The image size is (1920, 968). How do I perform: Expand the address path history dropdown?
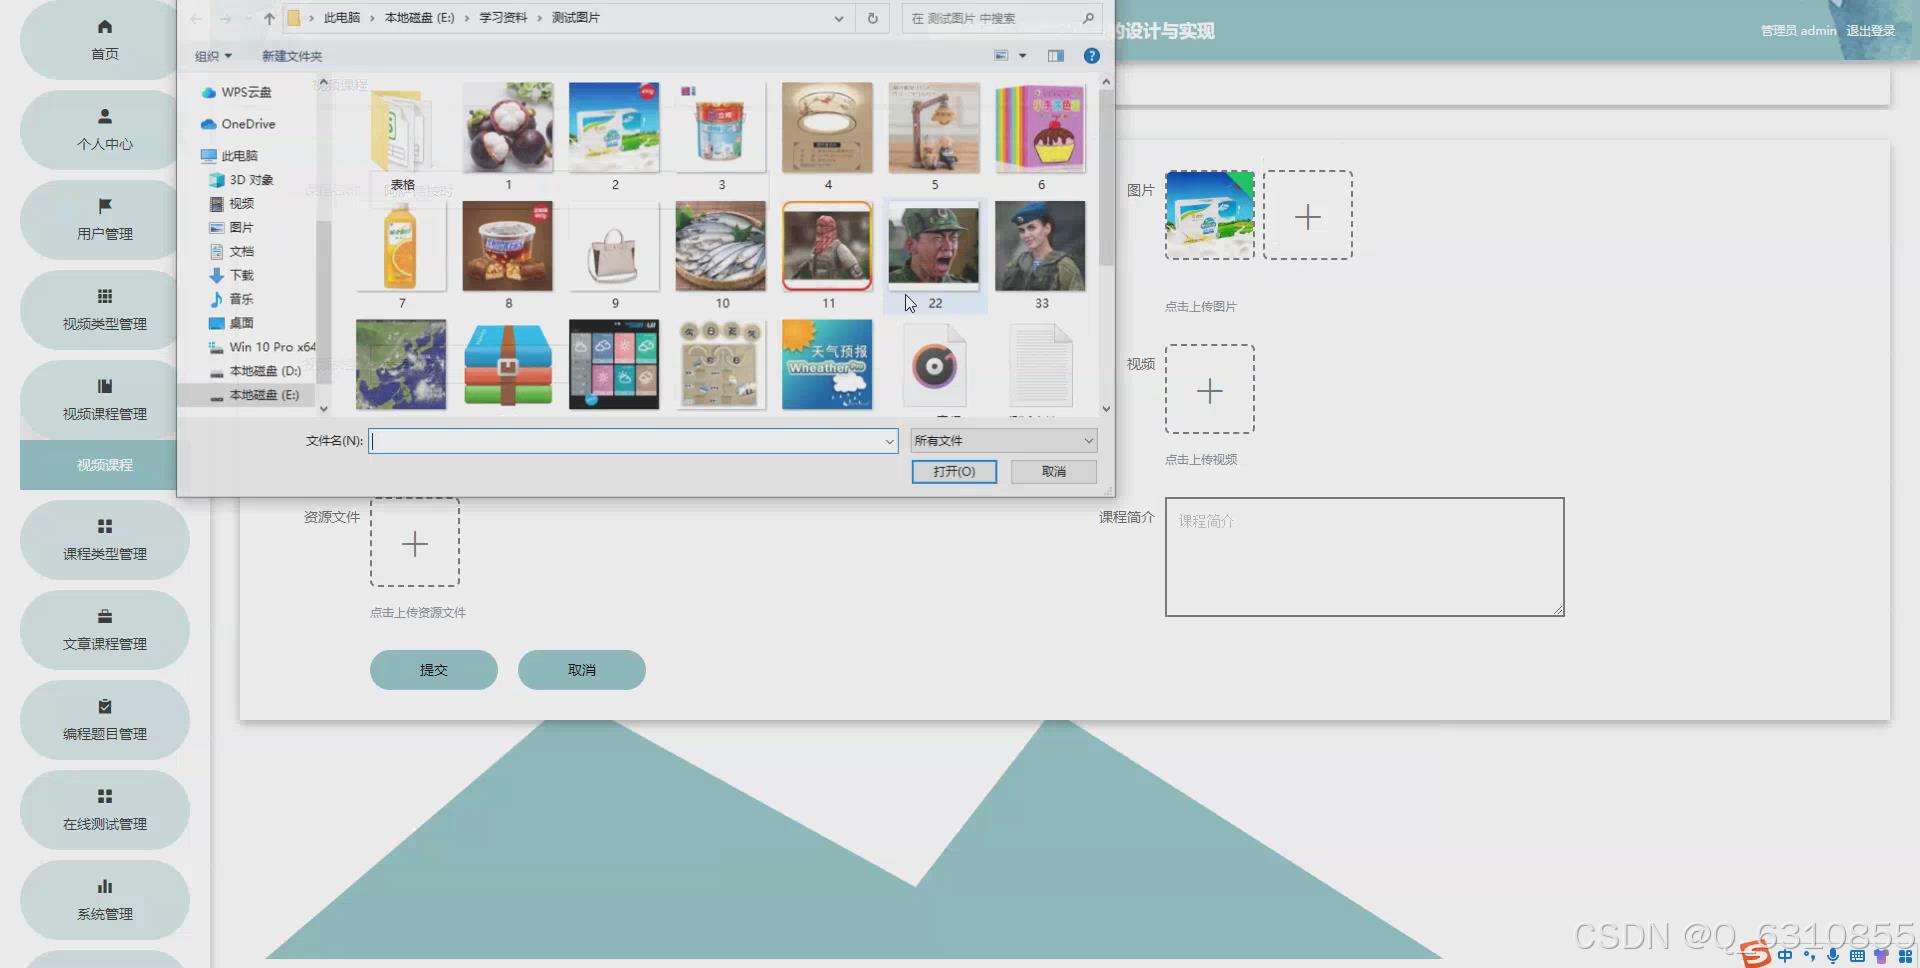838,18
